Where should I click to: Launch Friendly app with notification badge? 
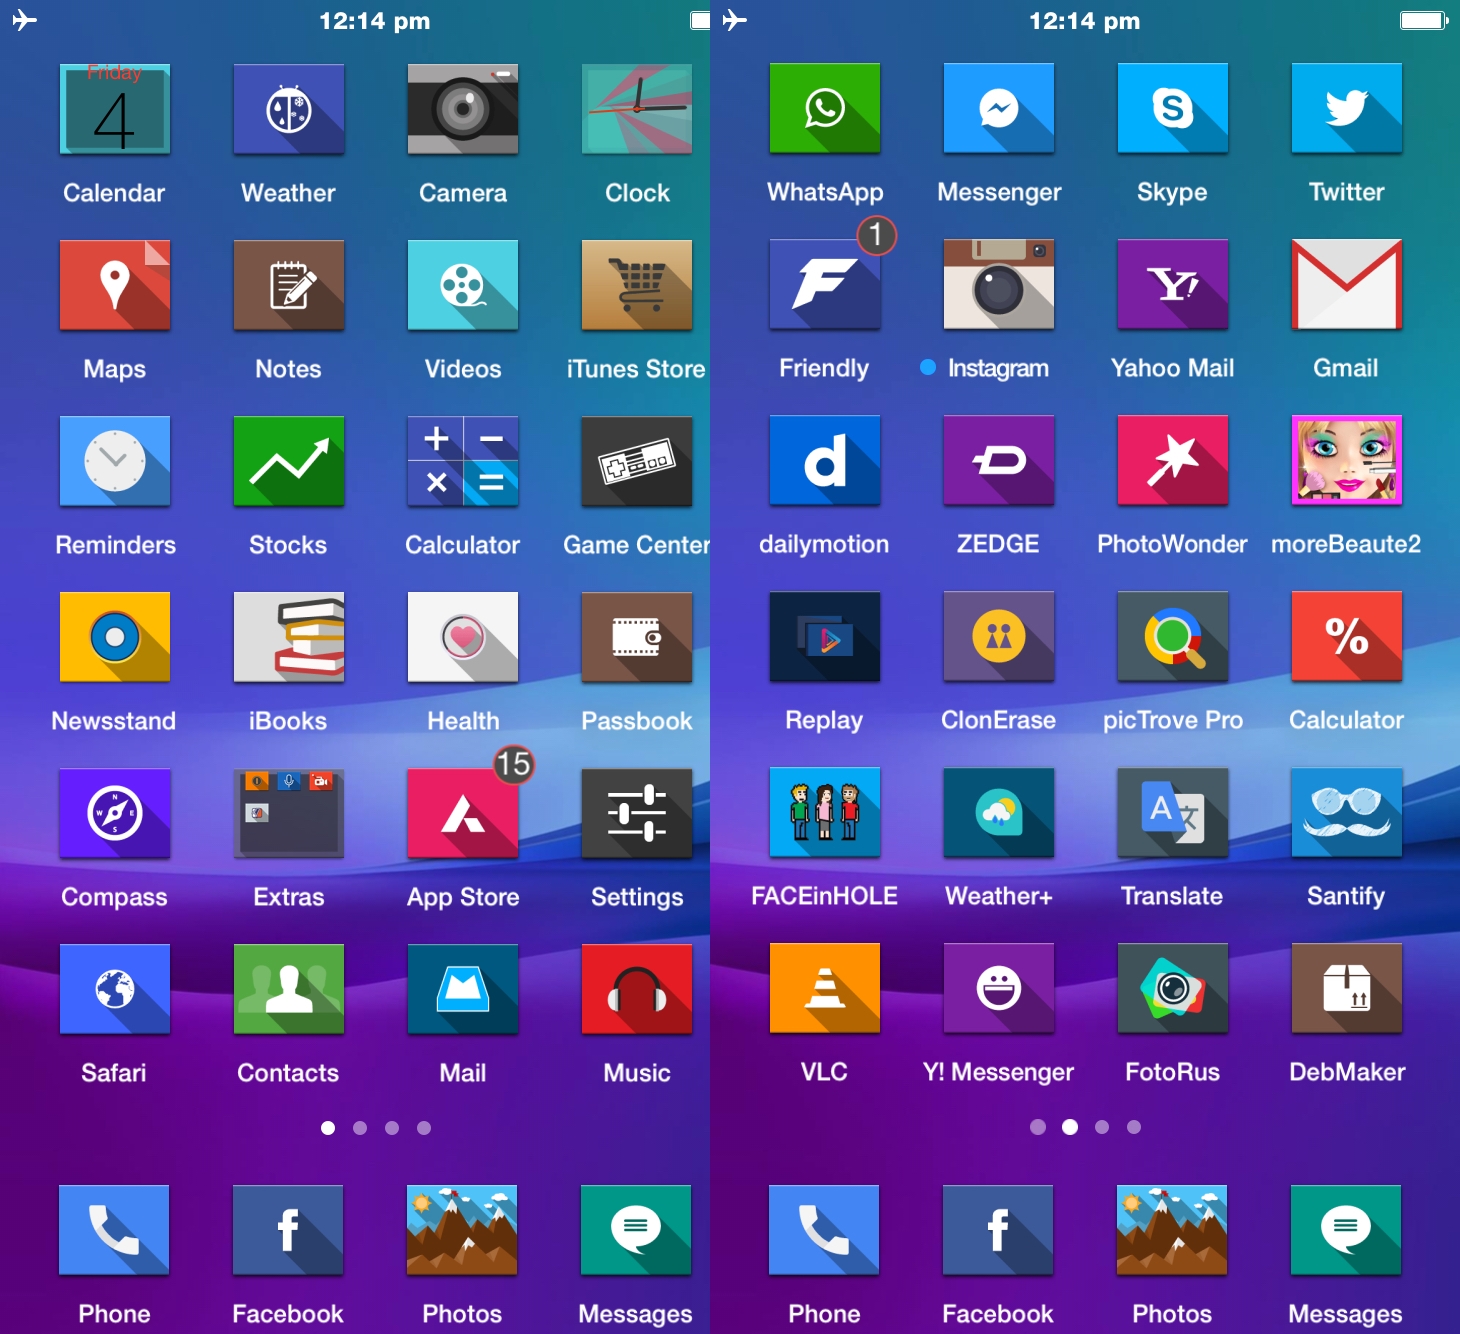pyautogui.click(x=824, y=285)
